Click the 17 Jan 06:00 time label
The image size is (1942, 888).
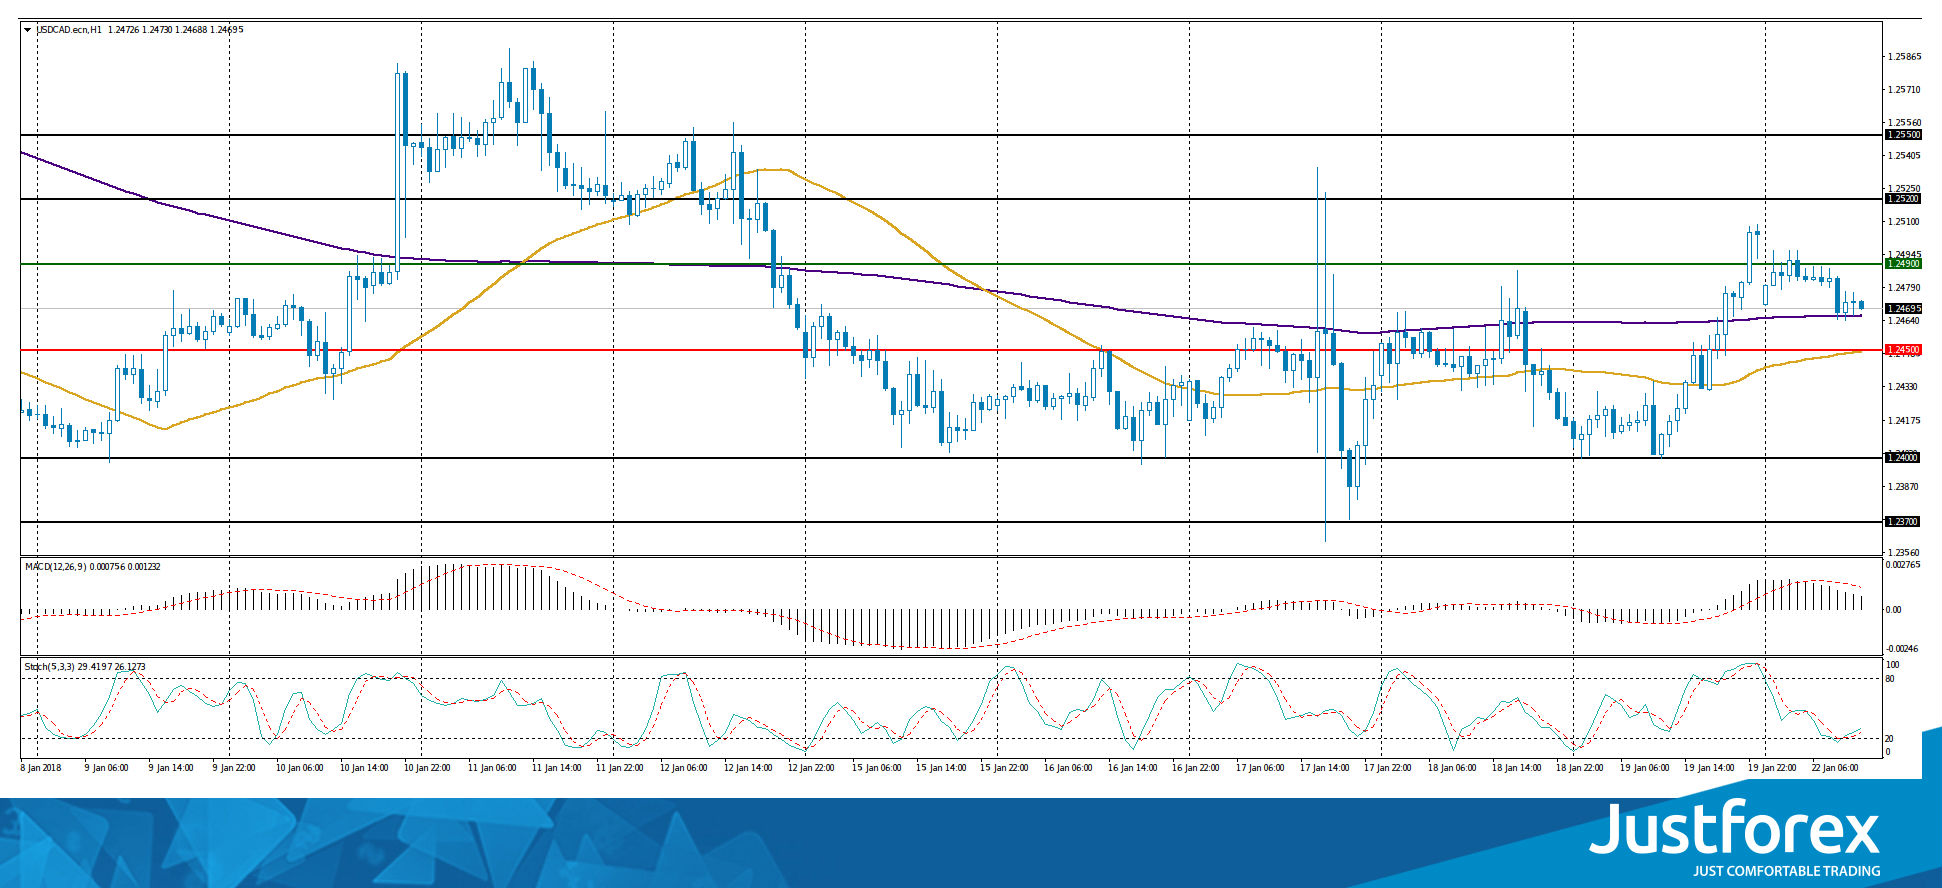1260,768
